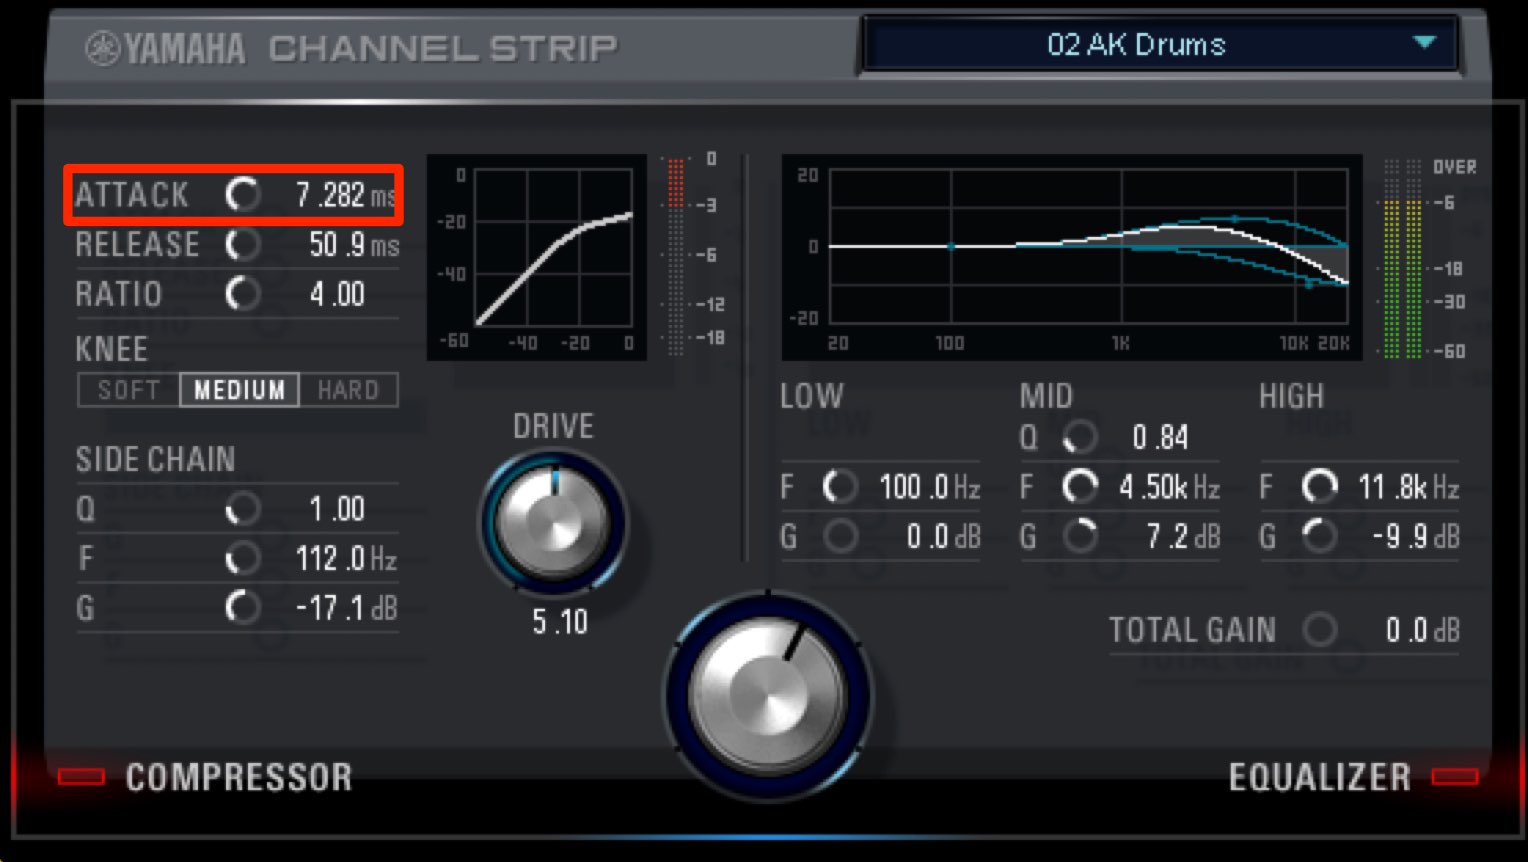Viewport: 1528px width, 862px height.
Task: Click the EQUALIZER label
Action: tap(1319, 777)
